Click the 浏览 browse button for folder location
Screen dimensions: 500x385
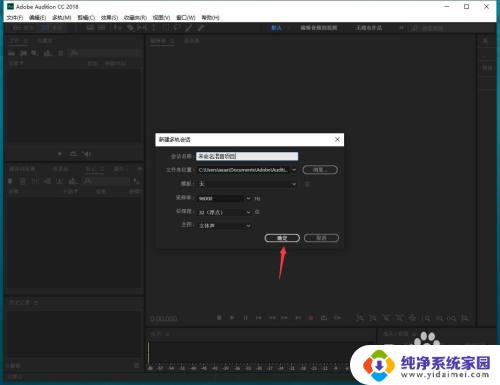pos(320,170)
